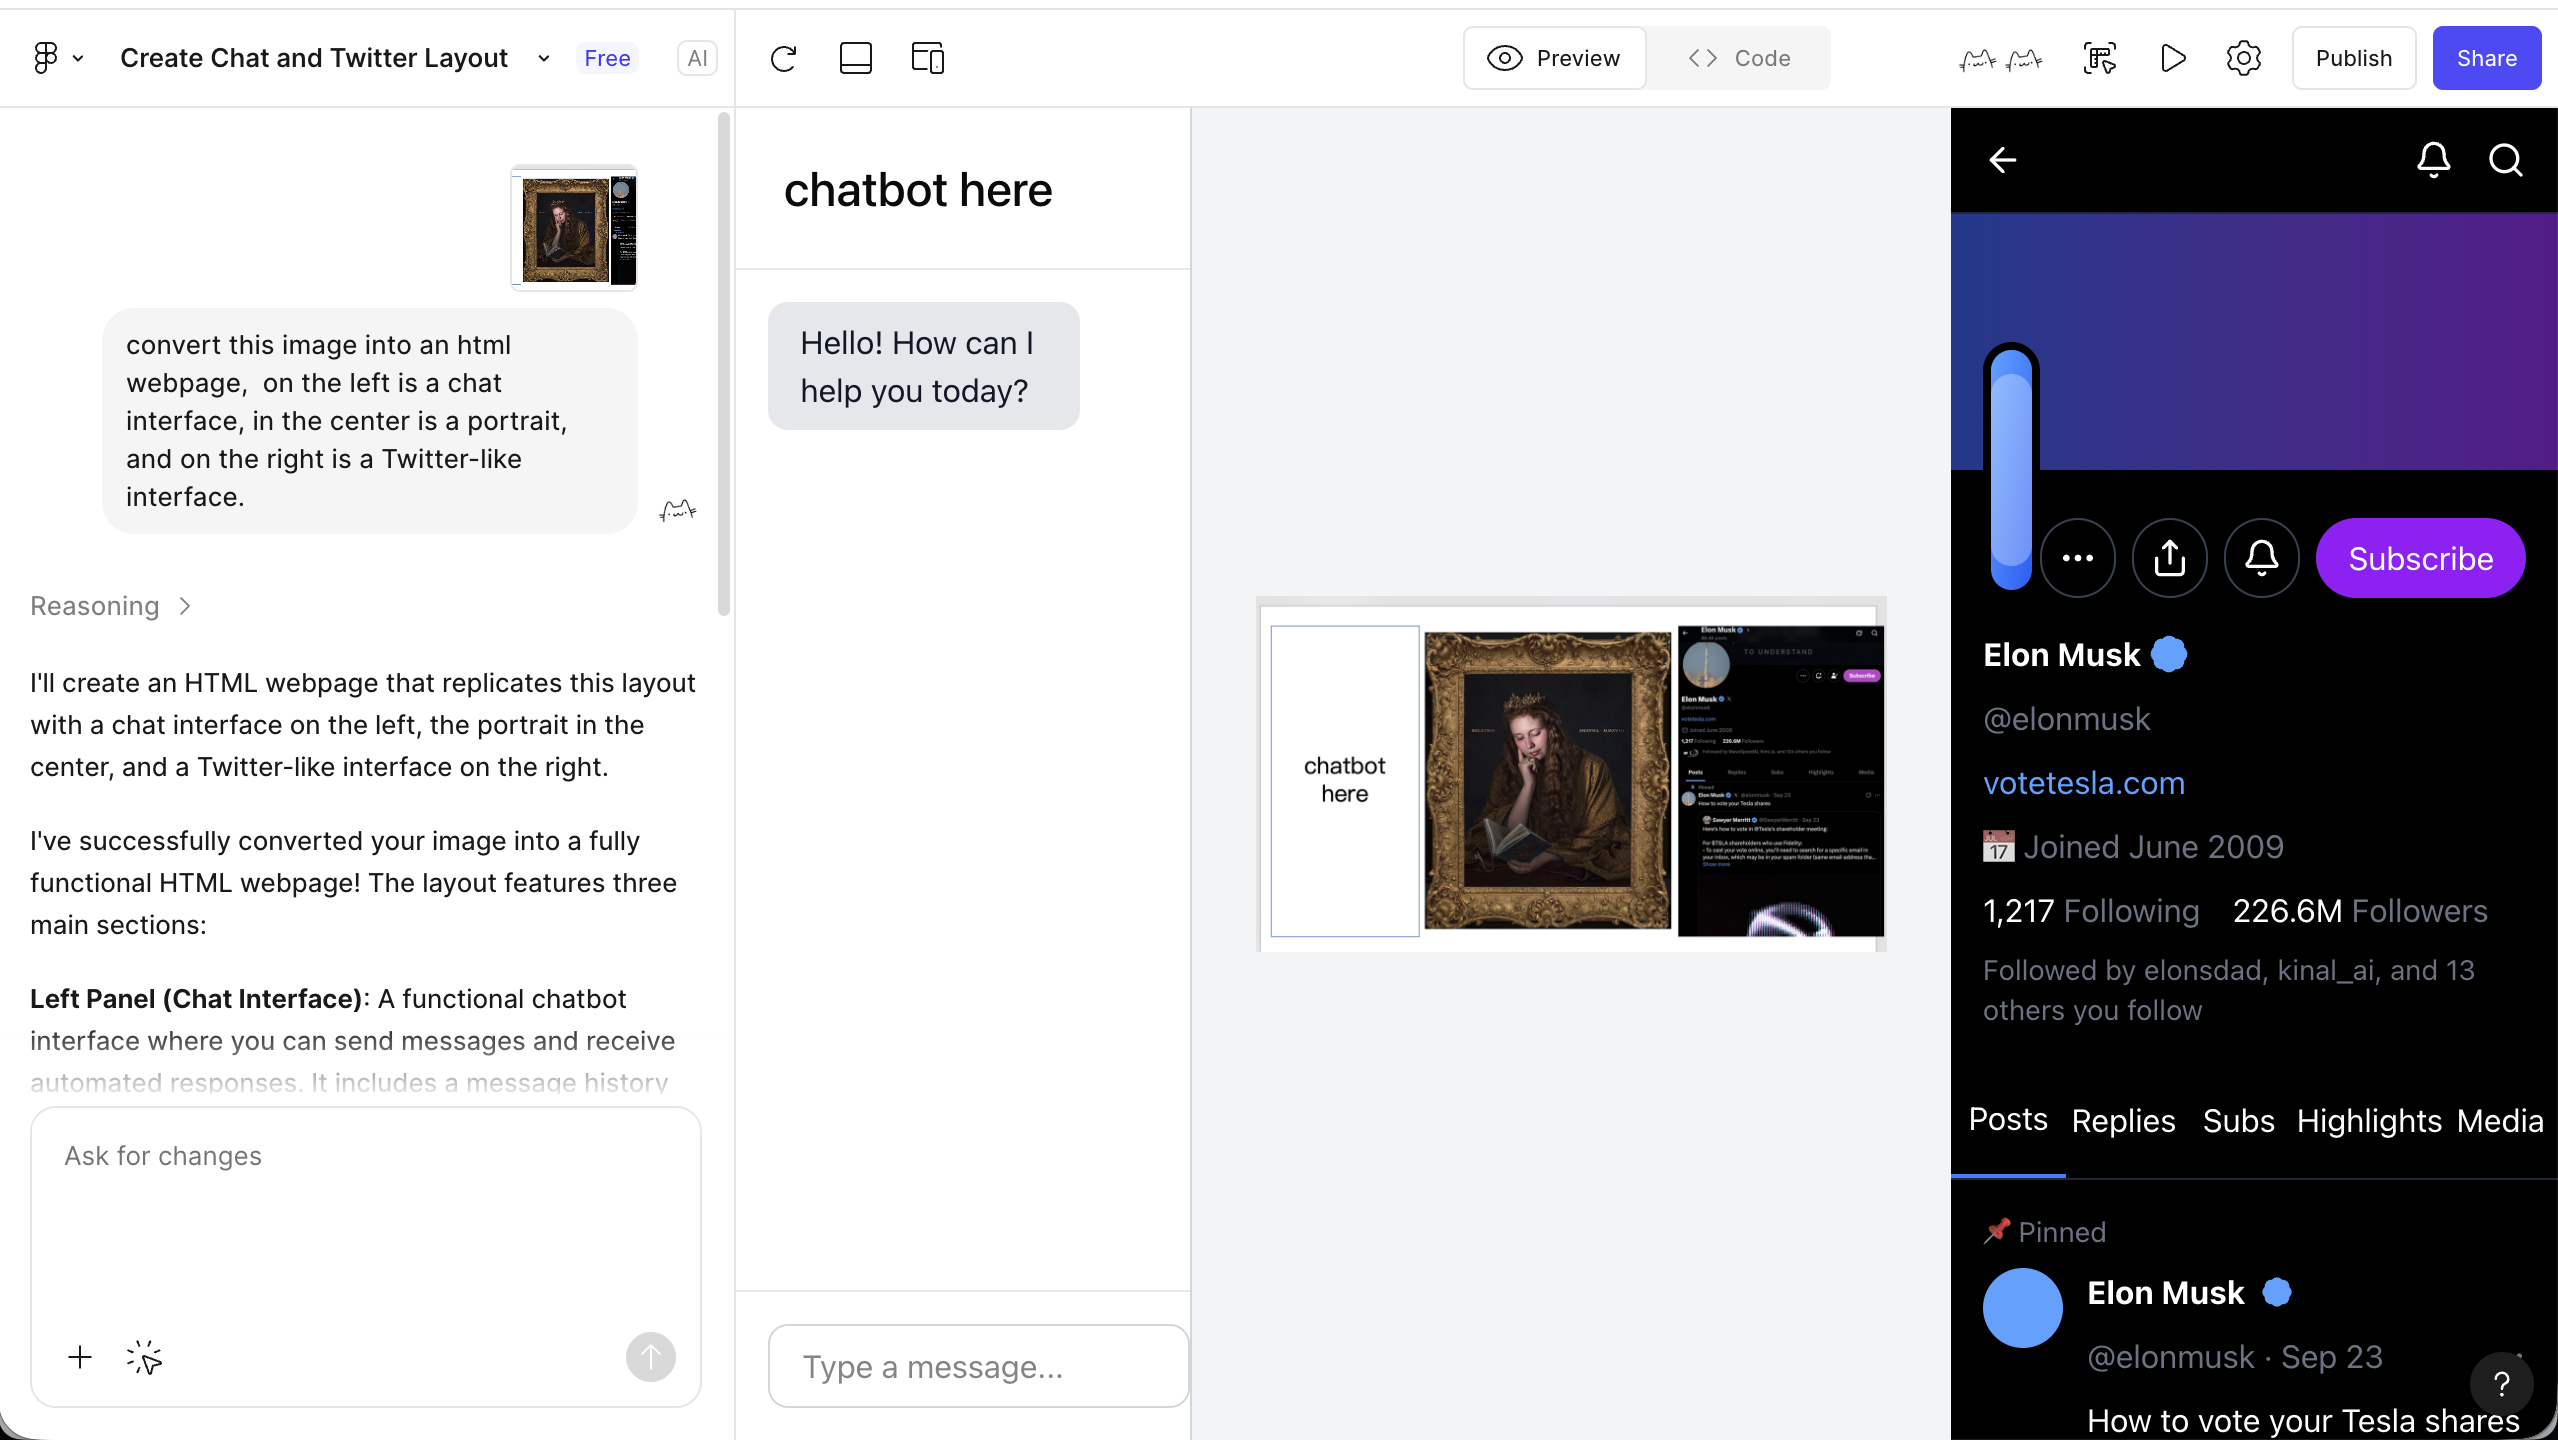The width and height of the screenshot is (2558, 1440).
Task: Toggle the bottom panel layout icon
Action: [855, 59]
